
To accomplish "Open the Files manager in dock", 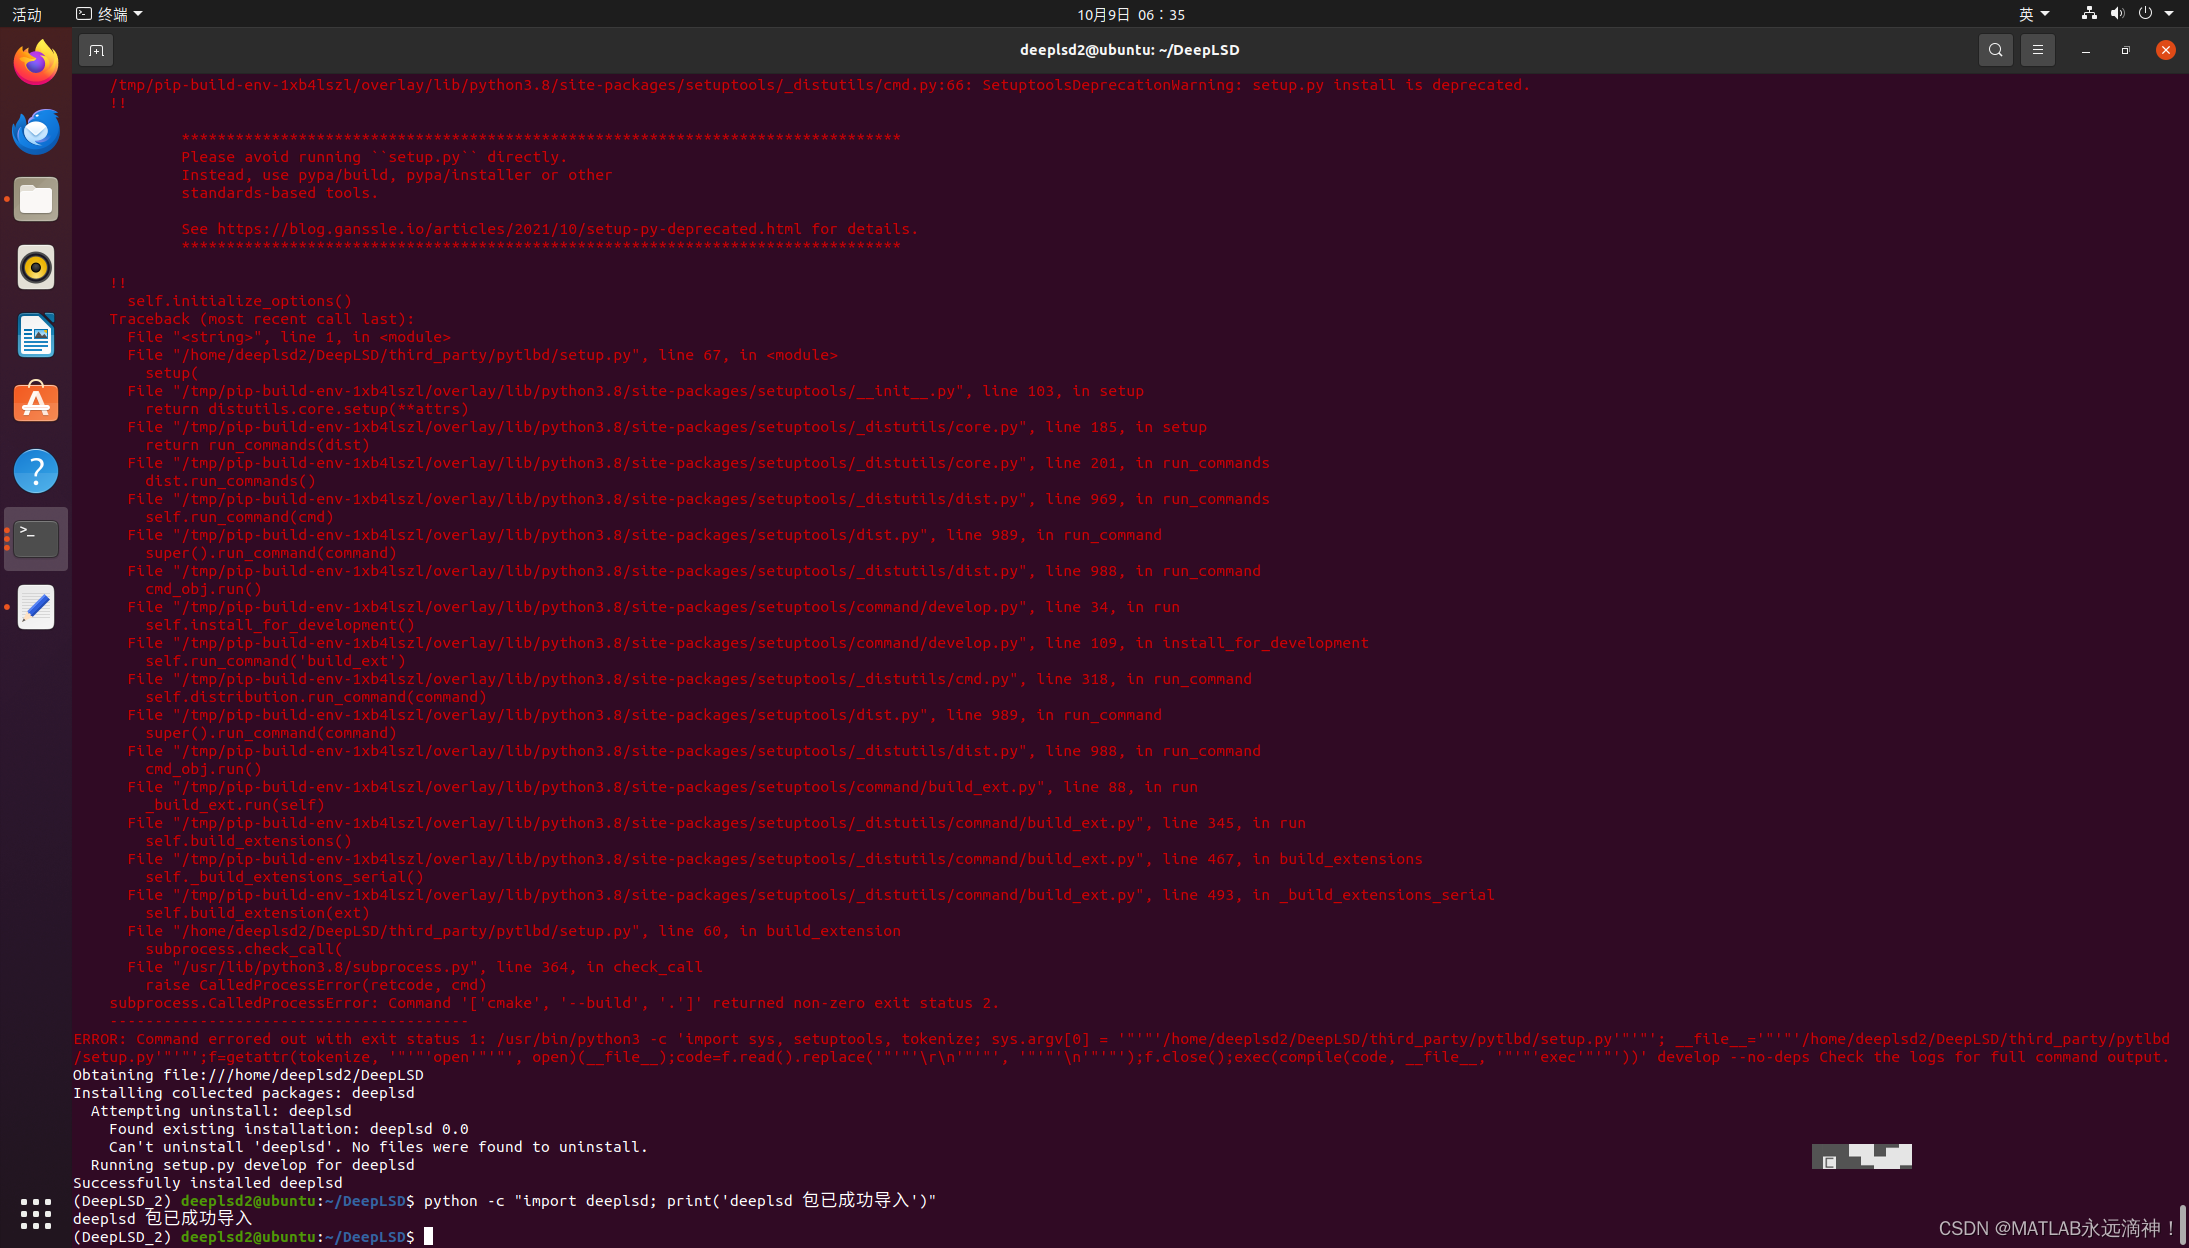I will (x=36, y=199).
